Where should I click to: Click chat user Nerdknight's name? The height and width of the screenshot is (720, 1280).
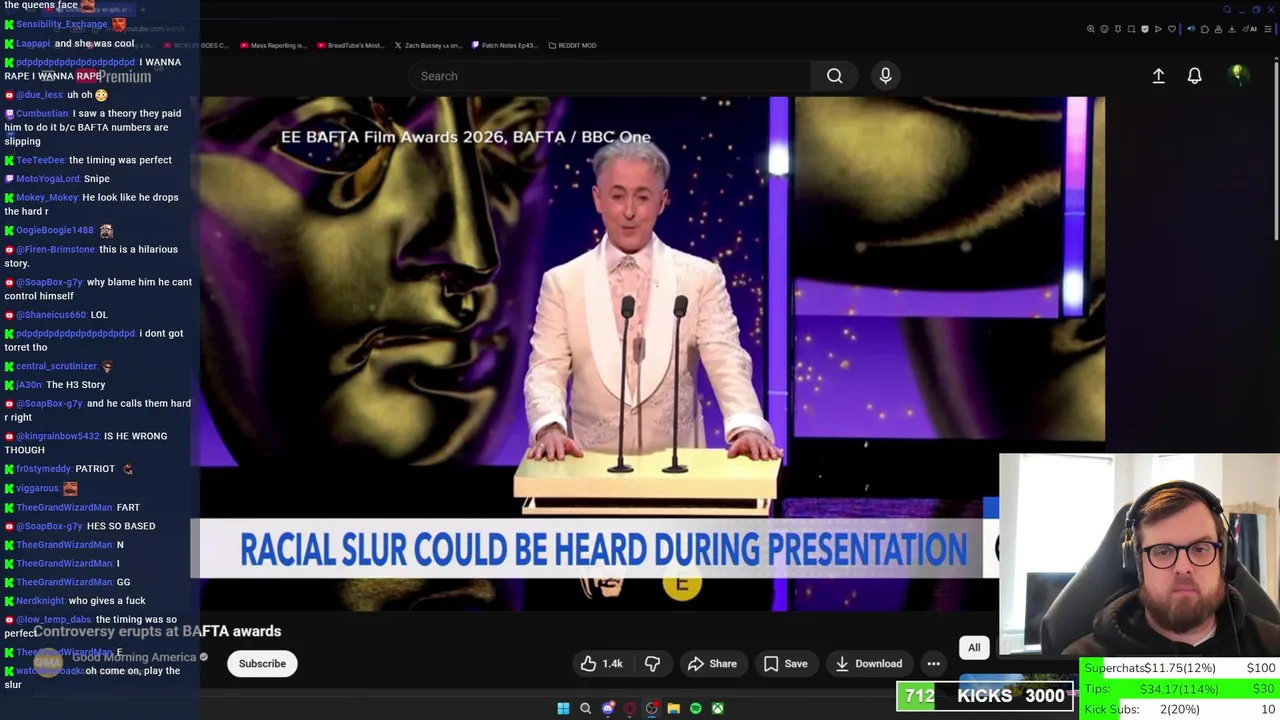pos(40,601)
